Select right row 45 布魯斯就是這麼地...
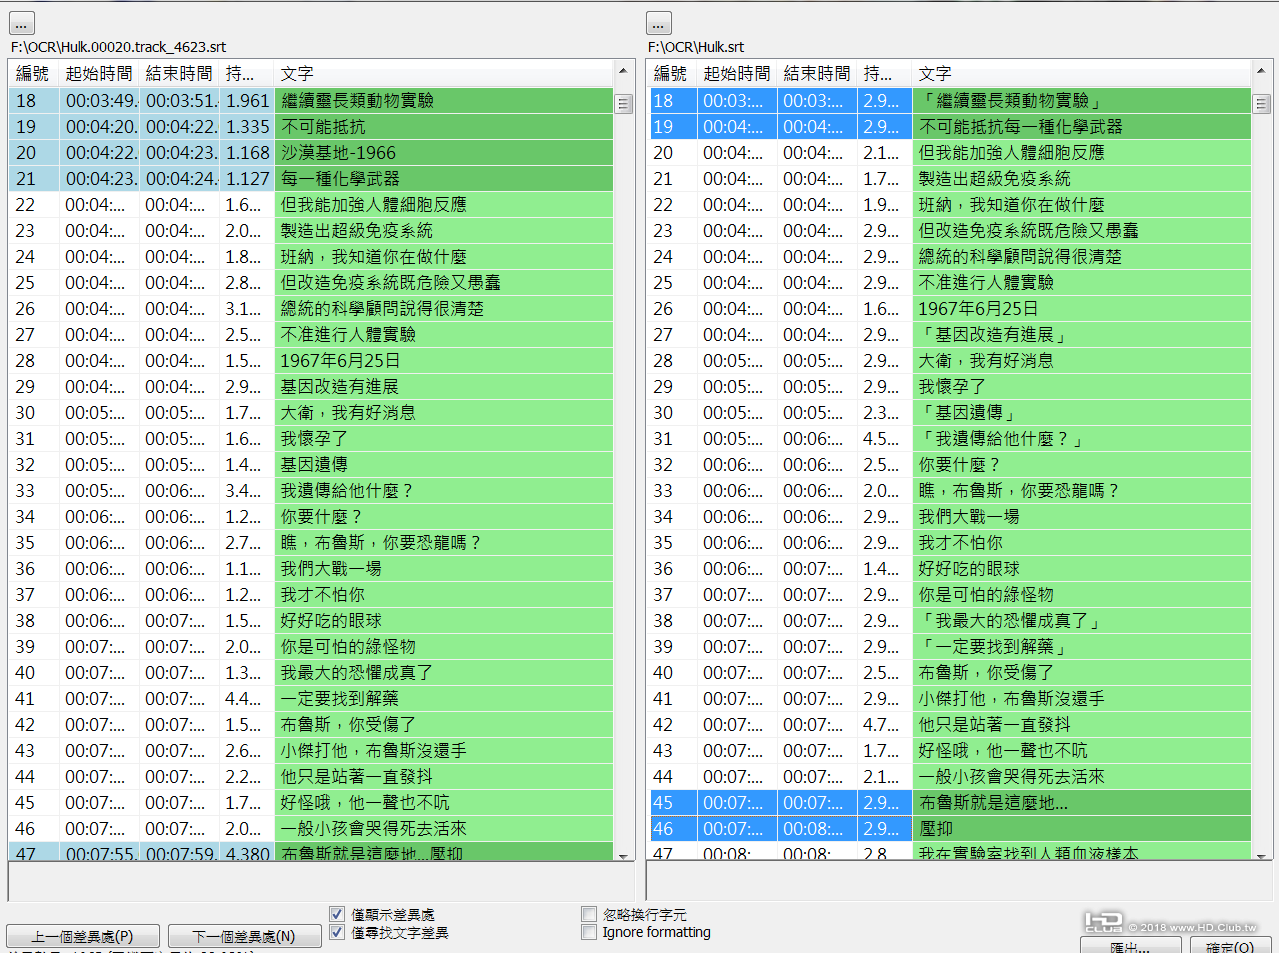 pos(949,802)
